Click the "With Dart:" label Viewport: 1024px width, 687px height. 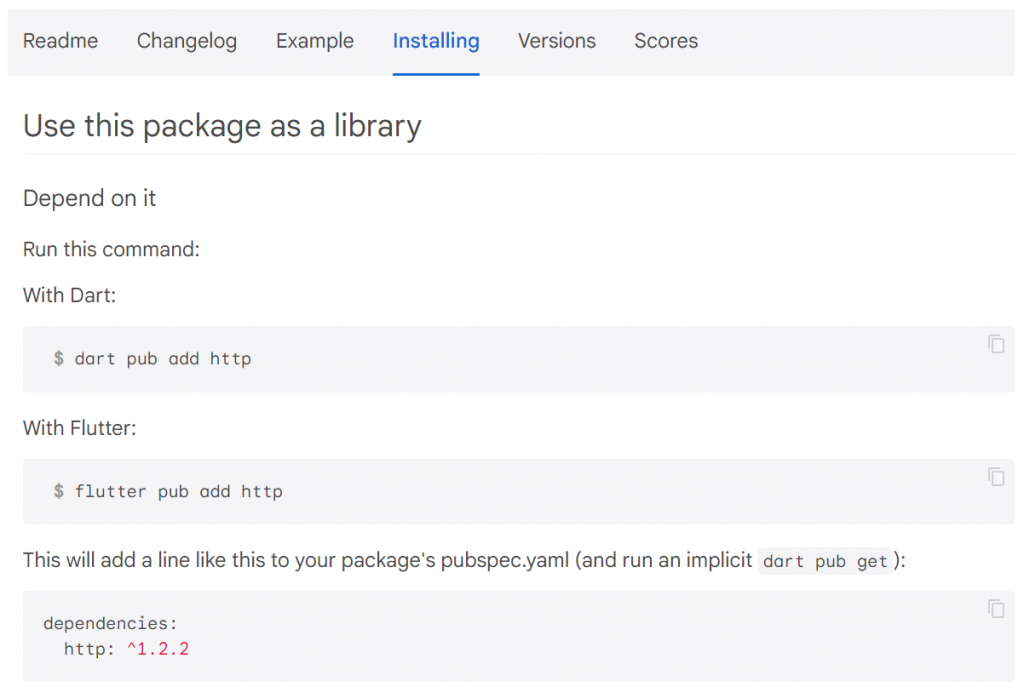70,295
